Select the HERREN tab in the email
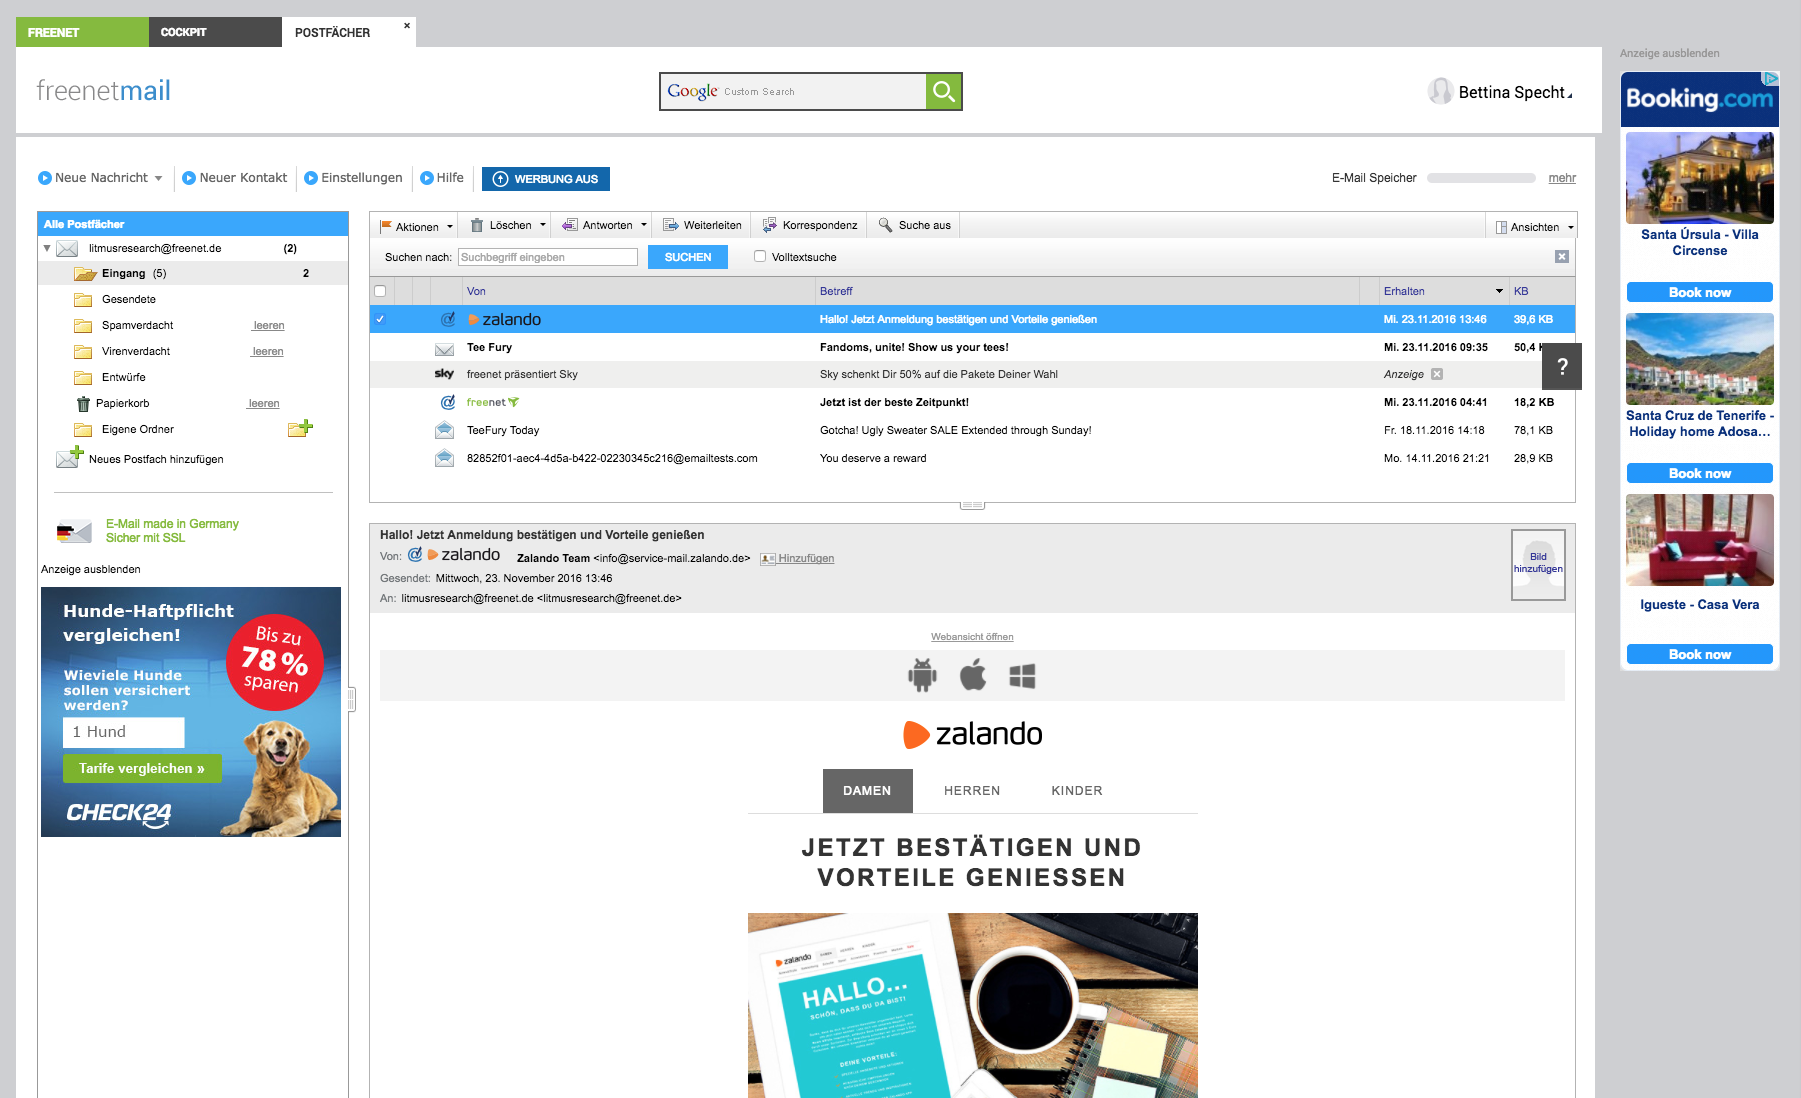The height and width of the screenshot is (1098, 1801). tap(972, 791)
